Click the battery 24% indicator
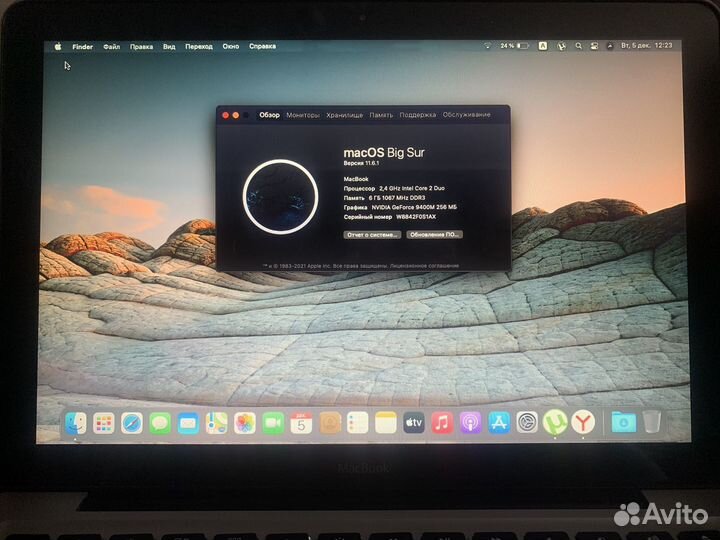 514,46
